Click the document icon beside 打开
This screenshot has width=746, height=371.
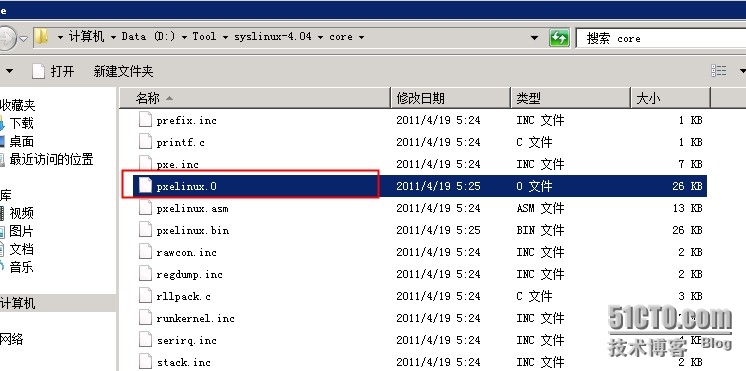coord(39,71)
